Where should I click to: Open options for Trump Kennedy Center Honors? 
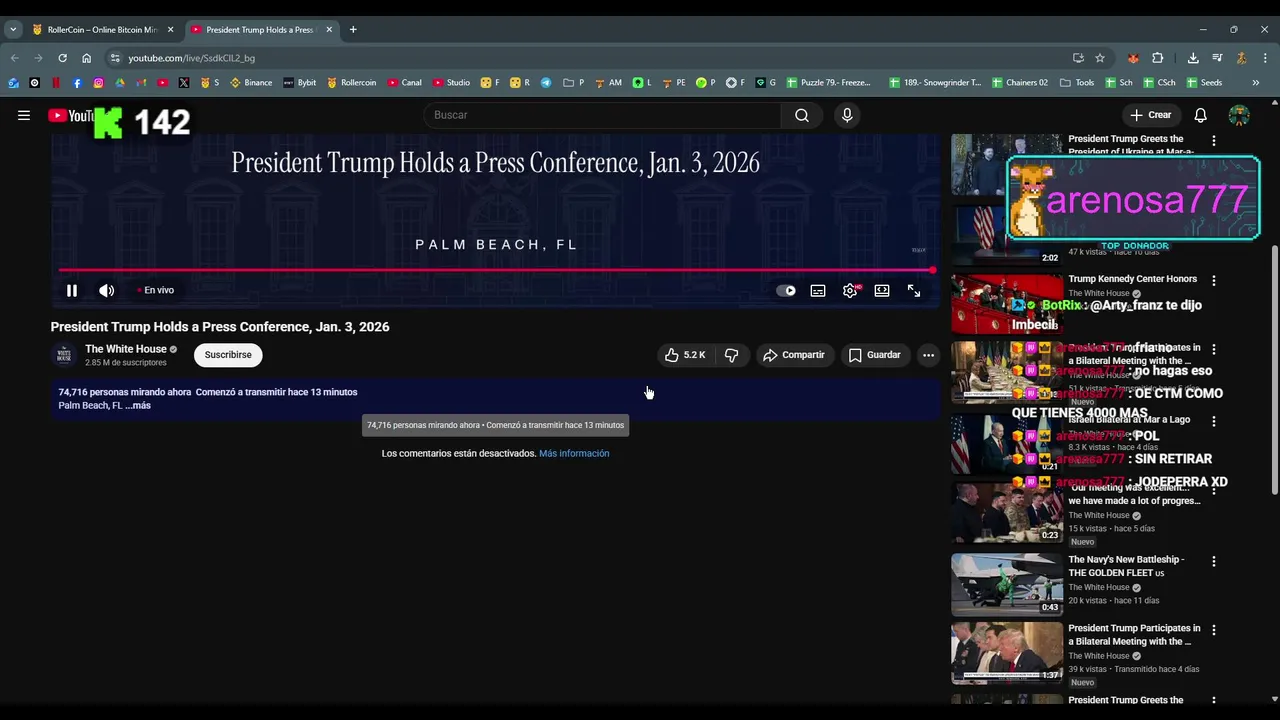[1214, 281]
